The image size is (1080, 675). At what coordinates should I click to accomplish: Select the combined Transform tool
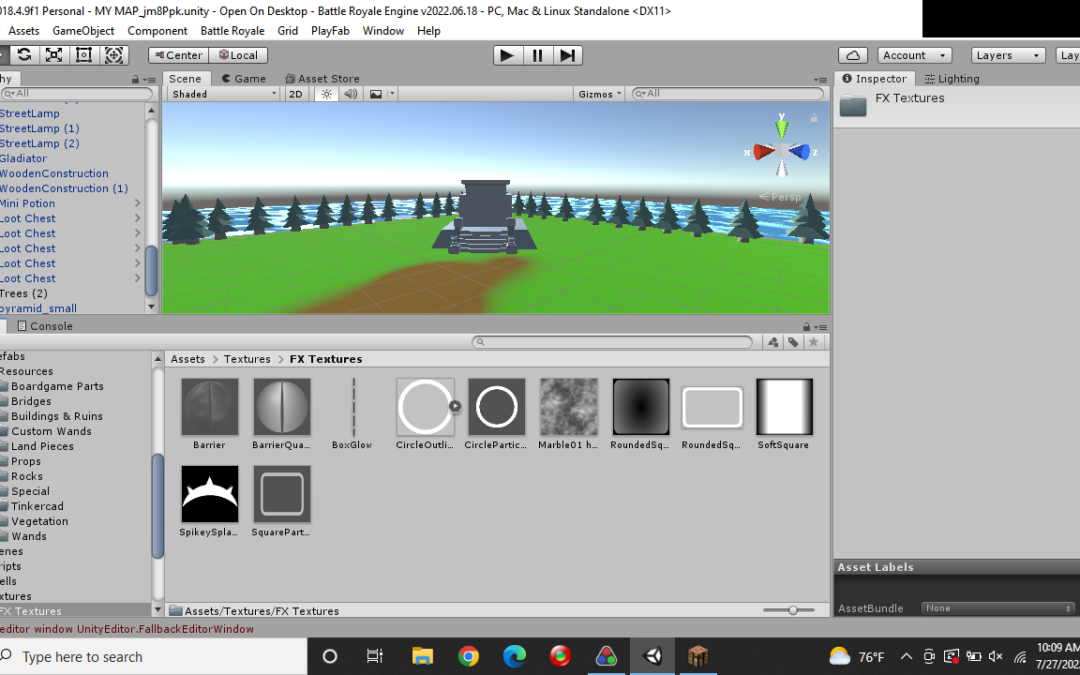pyautogui.click(x=114, y=55)
